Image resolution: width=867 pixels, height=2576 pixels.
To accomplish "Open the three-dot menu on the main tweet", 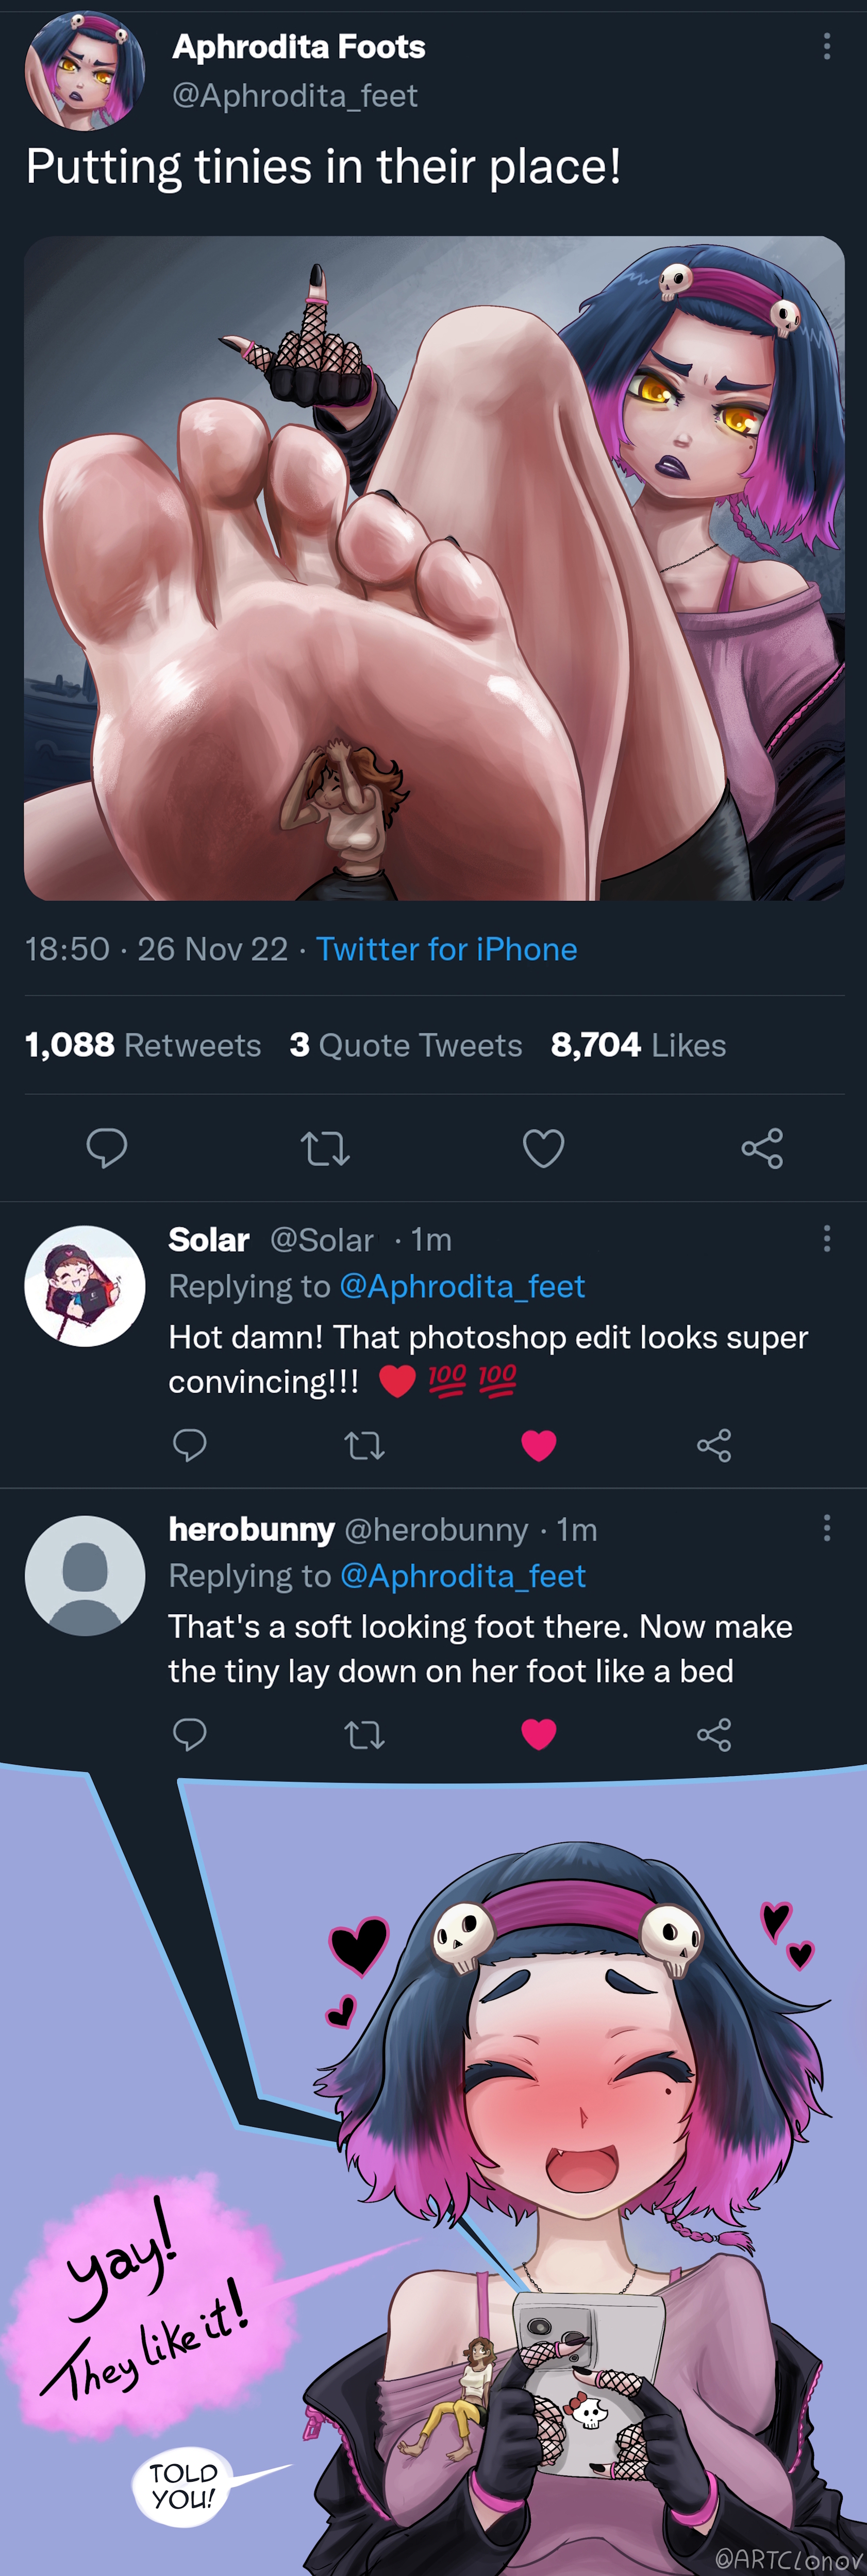I will click(826, 46).
